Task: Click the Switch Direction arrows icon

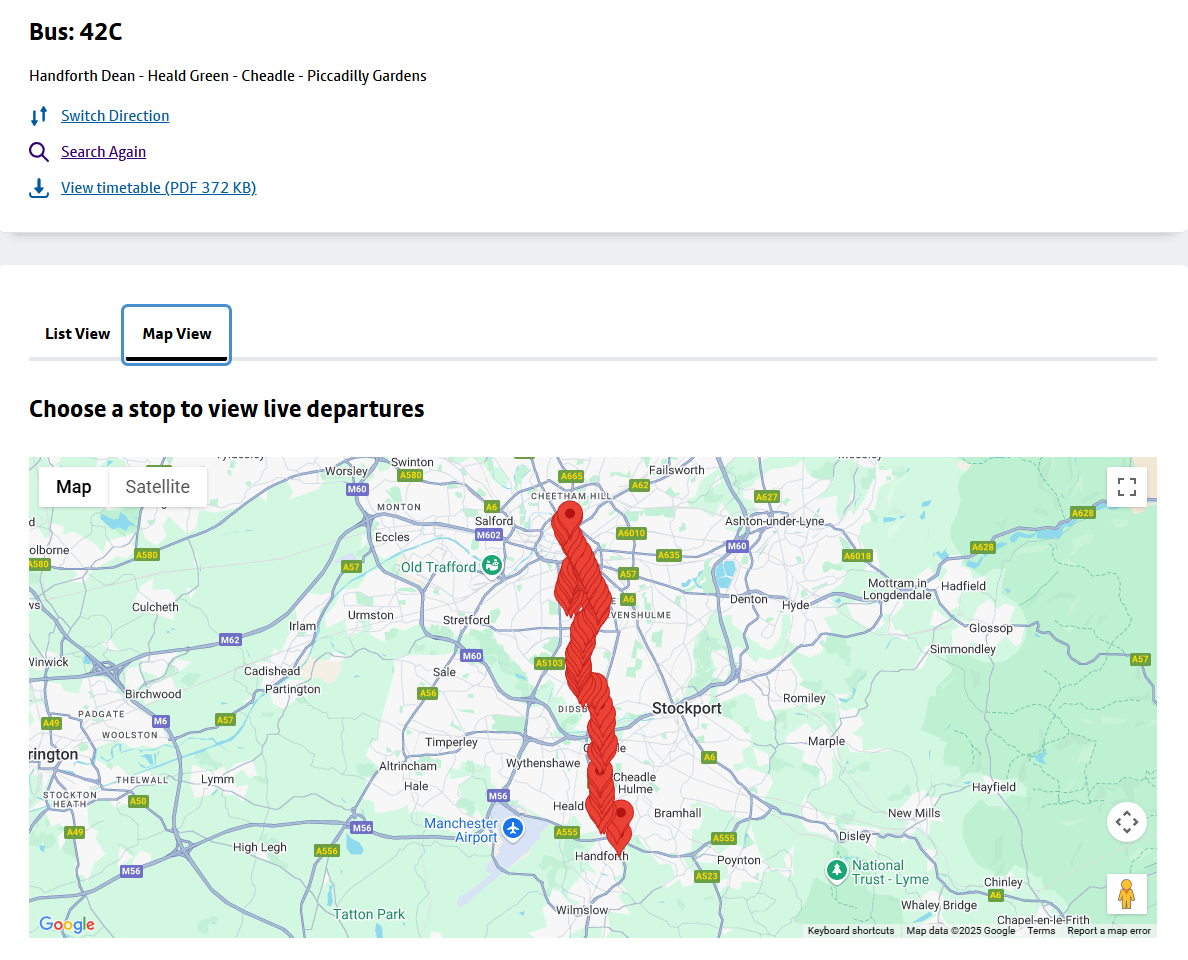Action: click(x=39, y=116)
